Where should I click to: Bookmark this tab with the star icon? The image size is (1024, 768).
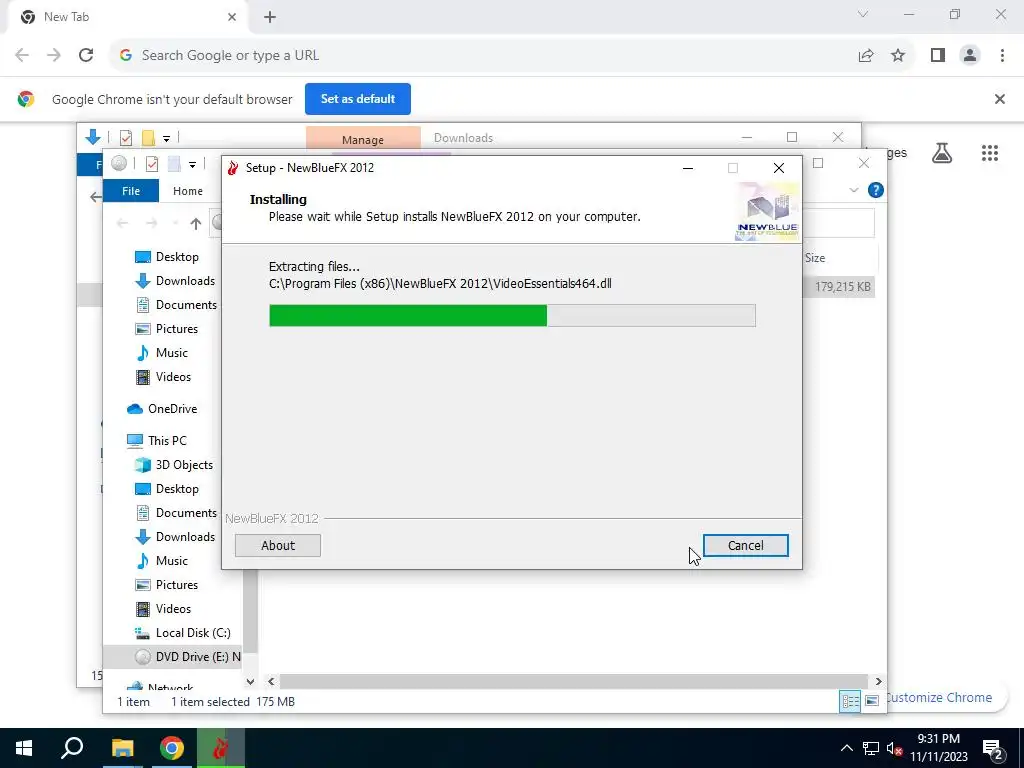point(898,56)
